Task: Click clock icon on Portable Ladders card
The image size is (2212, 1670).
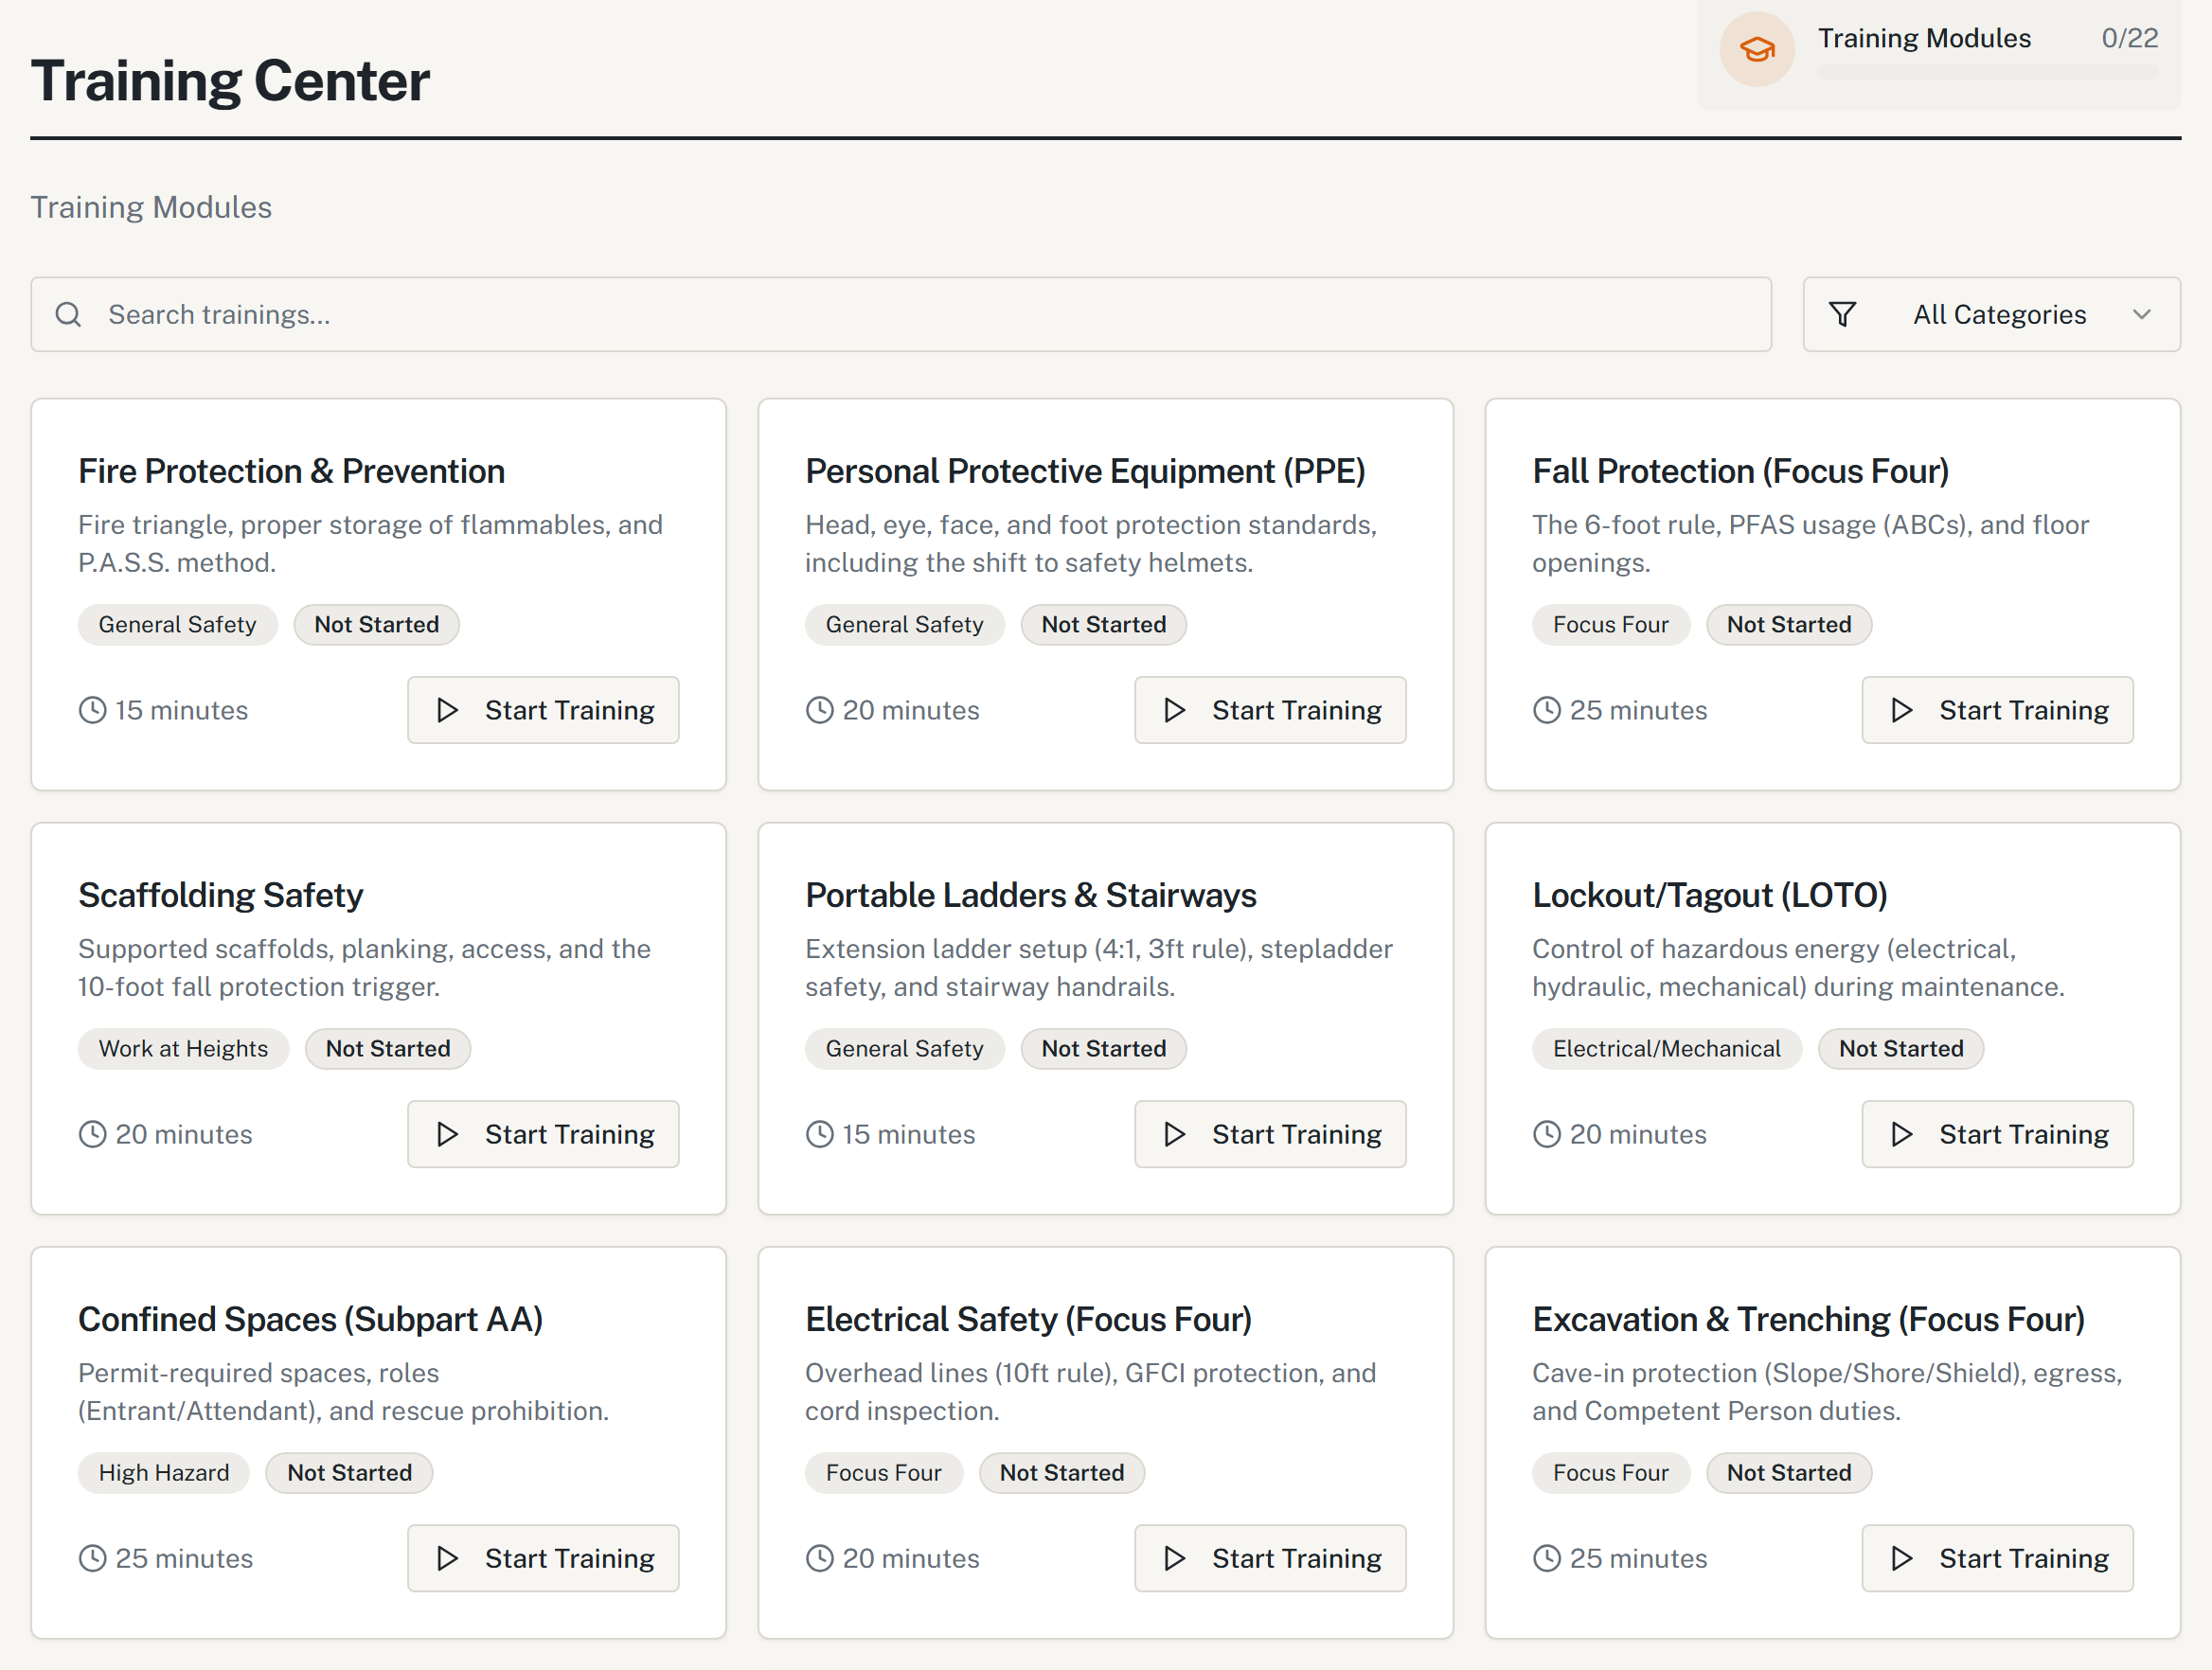Action: (x=819, y=1134)
